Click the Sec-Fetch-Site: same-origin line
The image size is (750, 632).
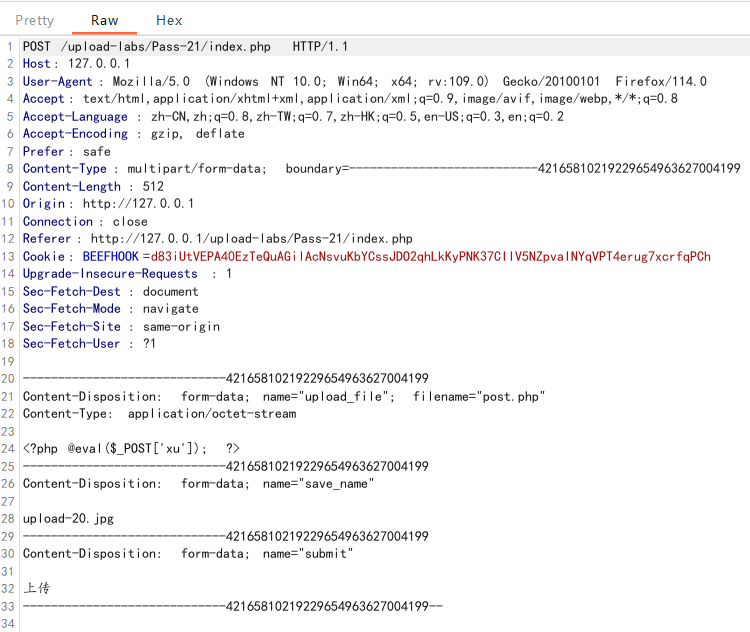[121, 326]
